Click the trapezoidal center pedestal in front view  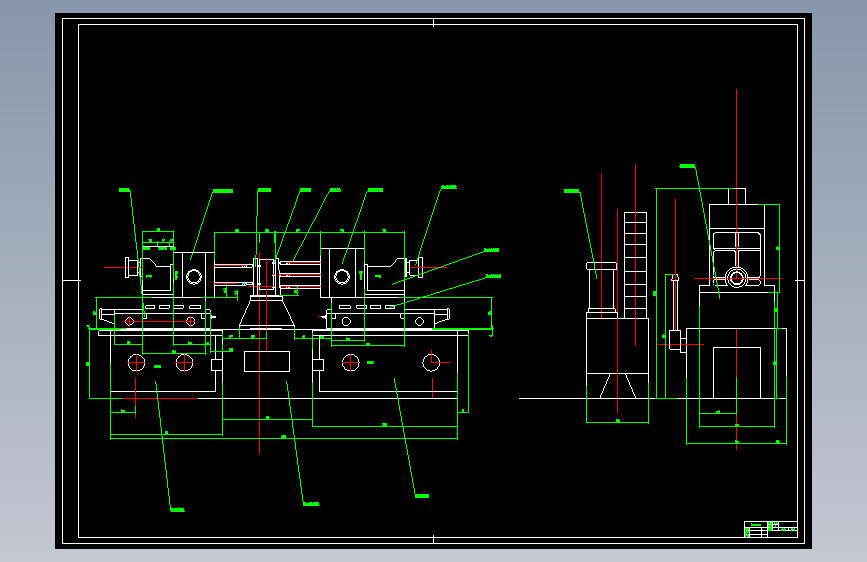point(267,314)
